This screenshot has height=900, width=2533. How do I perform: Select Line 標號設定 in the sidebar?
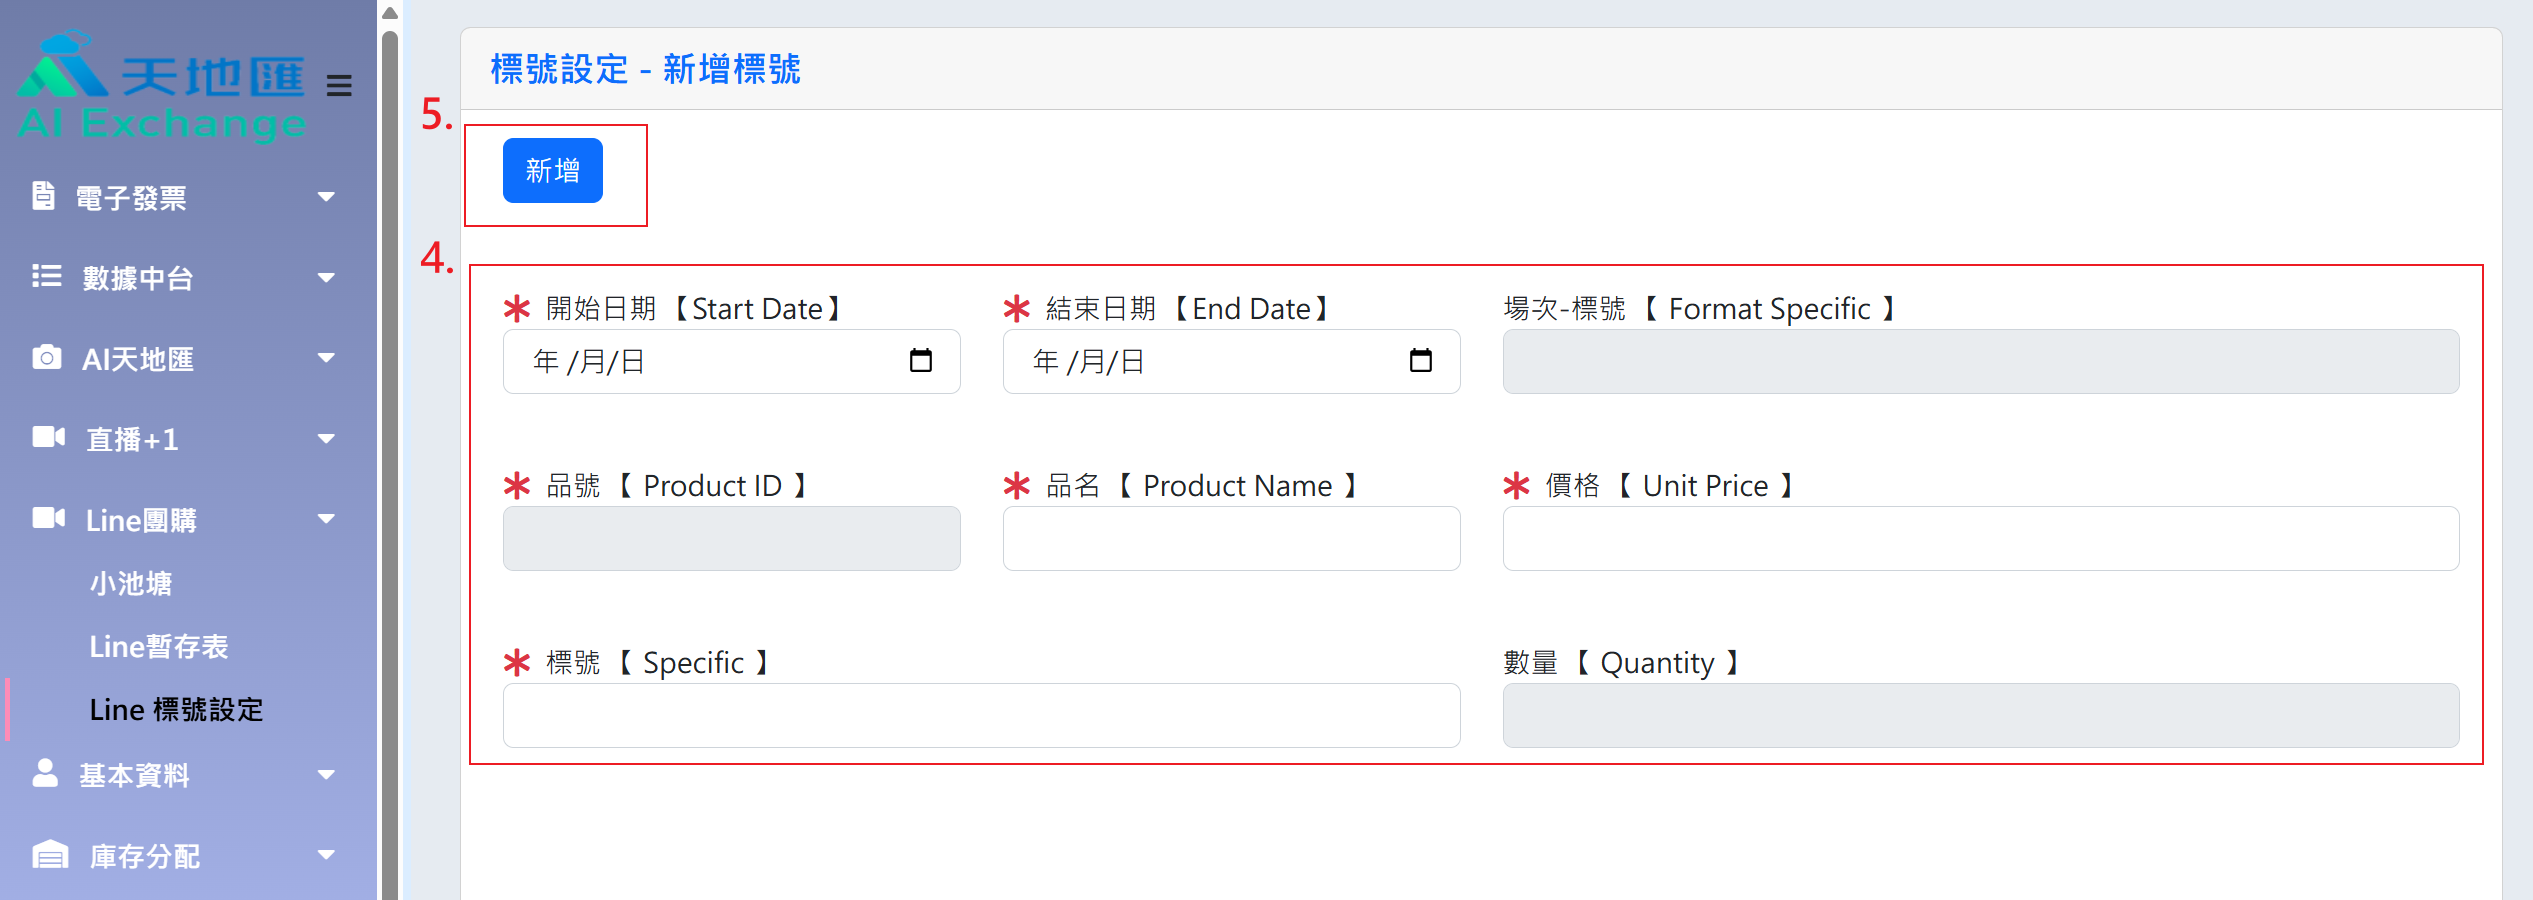(x=176, y=710)
